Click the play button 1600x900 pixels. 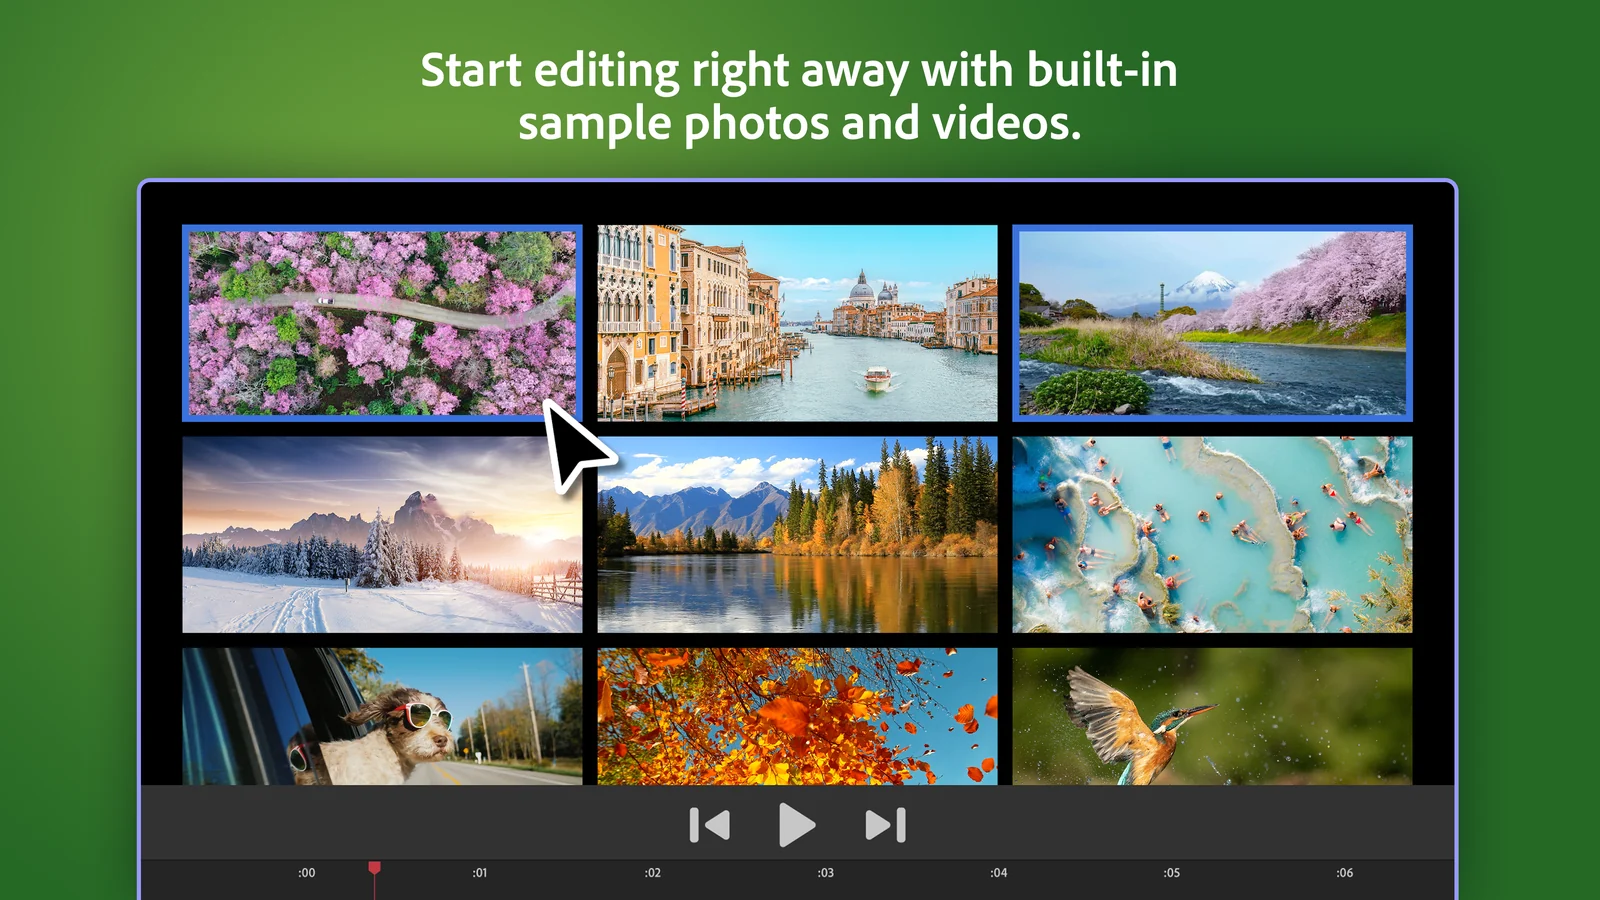pyautogui.click(x=796, y=825)
